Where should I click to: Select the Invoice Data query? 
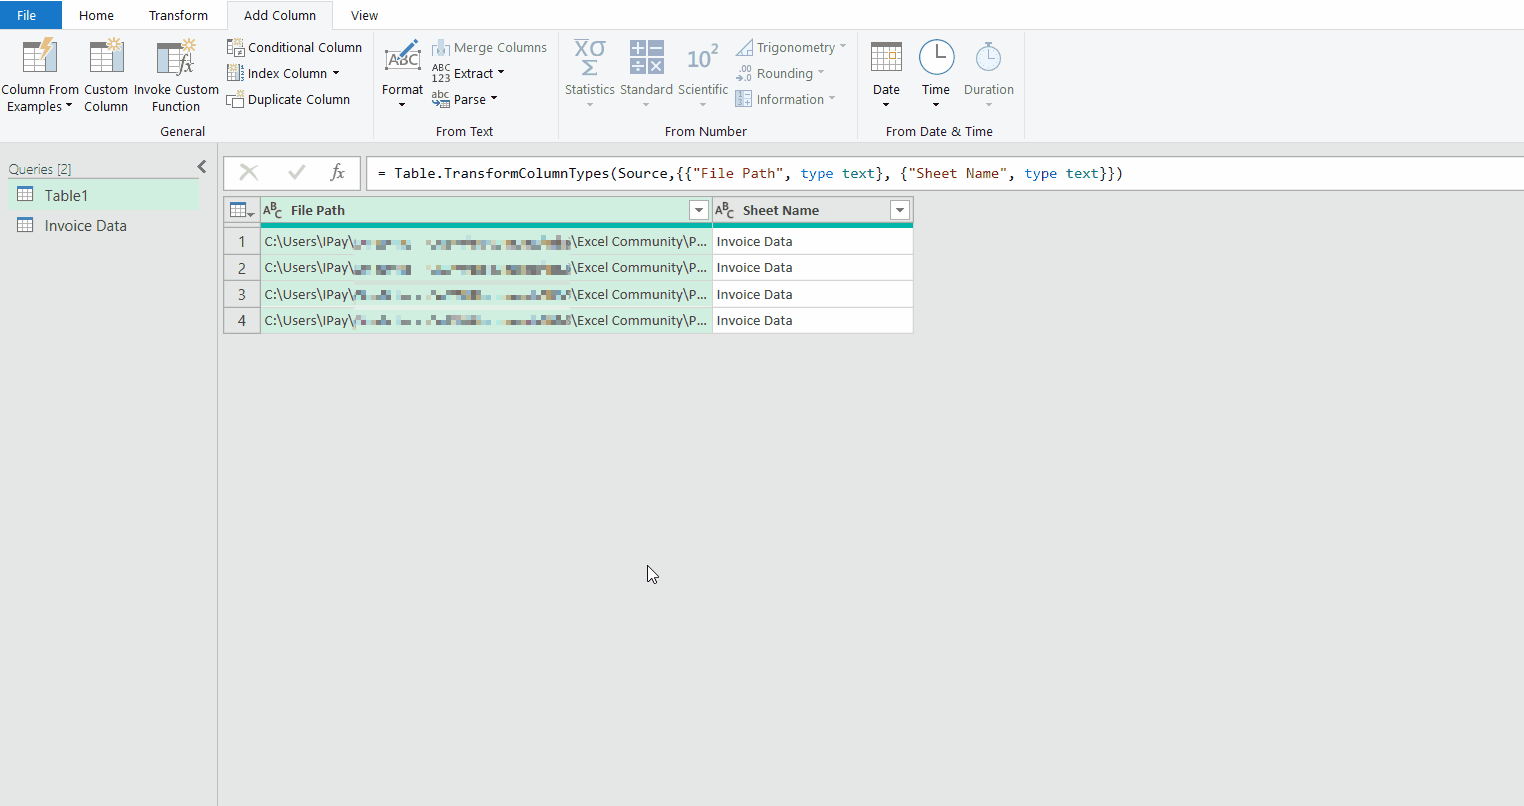point(85,226)
